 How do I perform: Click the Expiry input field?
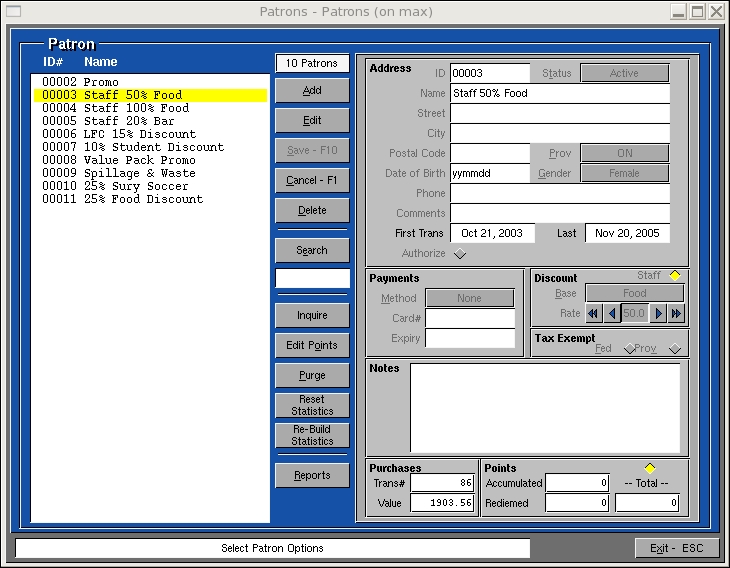pos(470,338)
